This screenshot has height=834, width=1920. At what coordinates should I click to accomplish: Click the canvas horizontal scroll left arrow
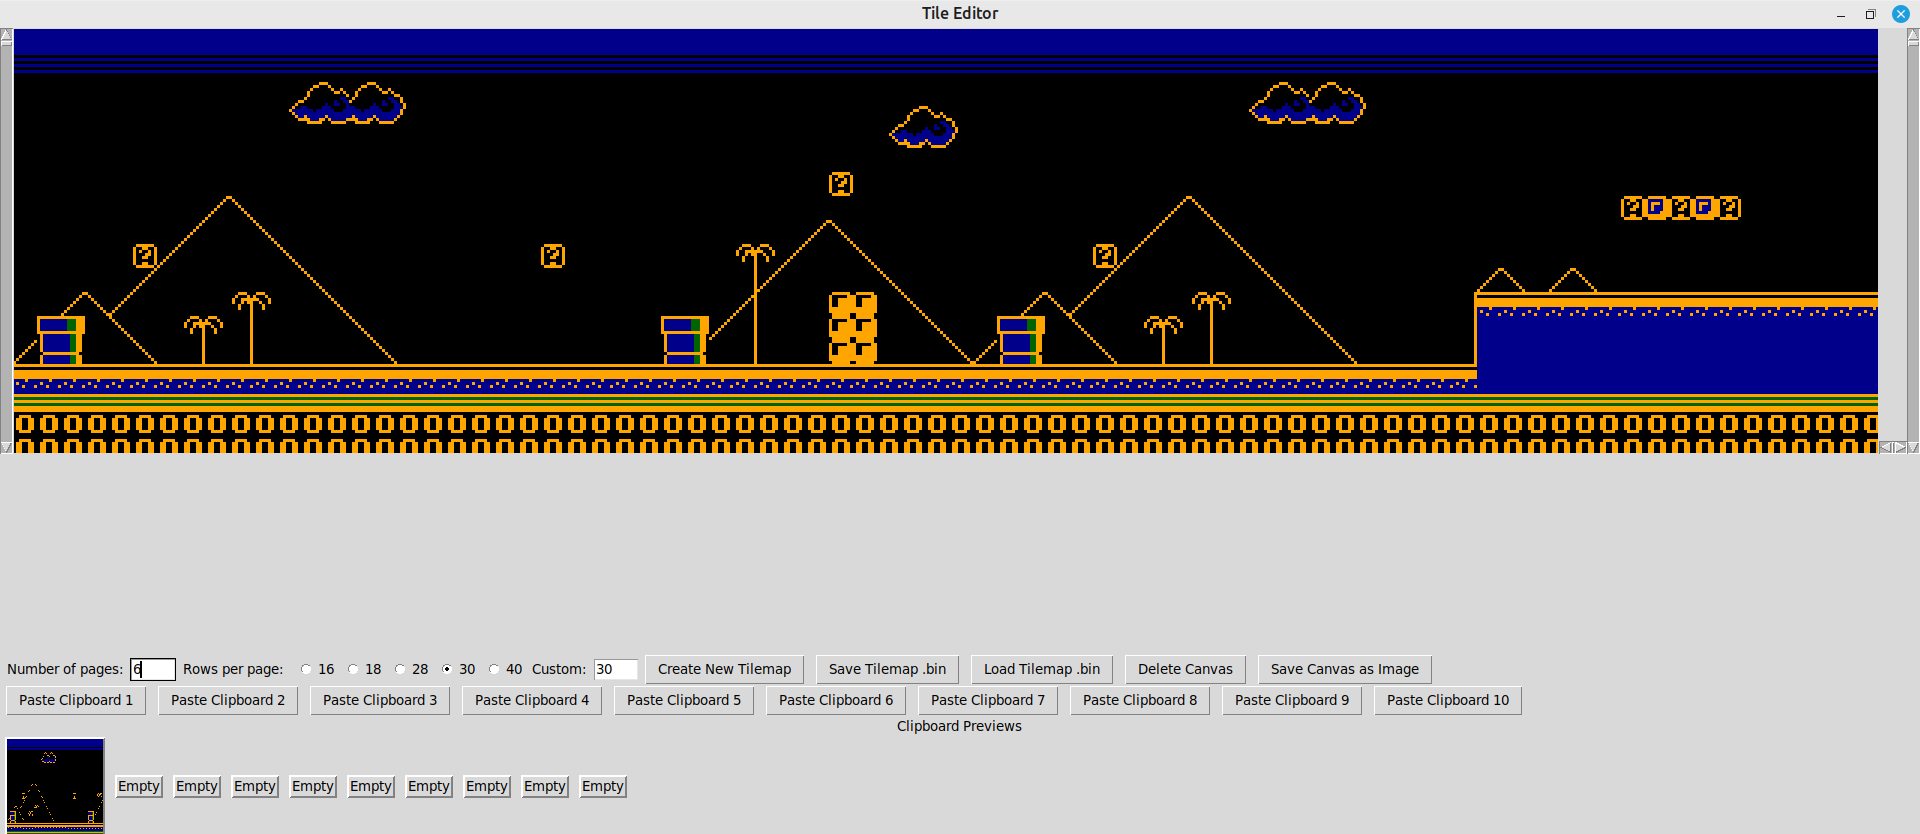pos(1885,447)
